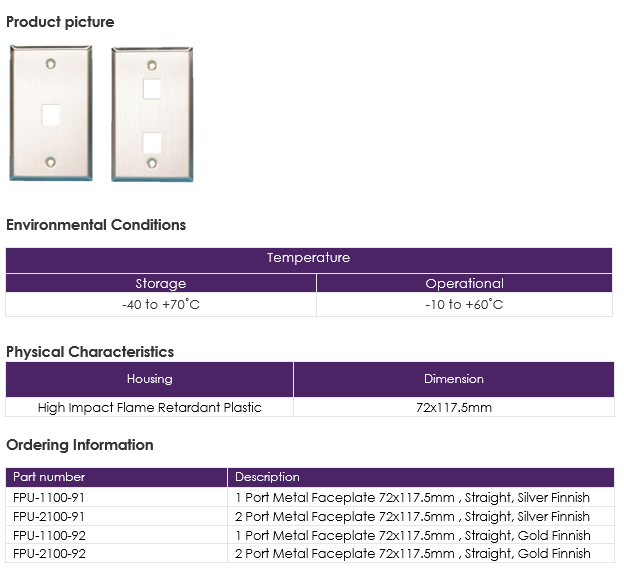This screenshot has height=575, width=624.
Task: Click the 2 Port Gold Finnish description
Action: point(412,554)
